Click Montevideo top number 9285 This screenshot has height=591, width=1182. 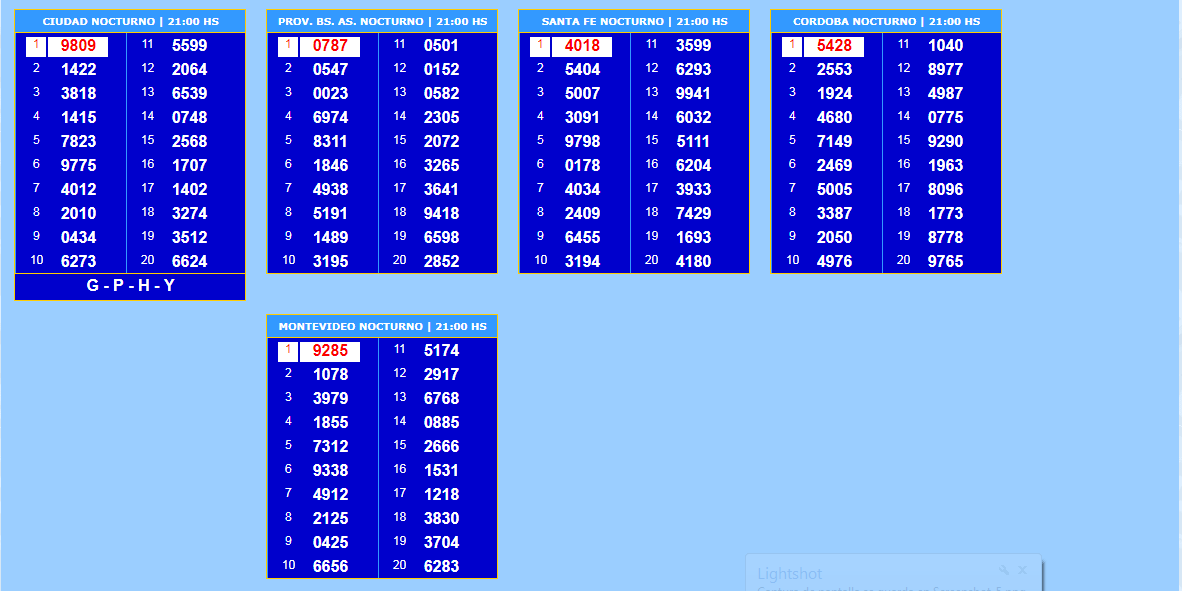[x=330, y=351]
